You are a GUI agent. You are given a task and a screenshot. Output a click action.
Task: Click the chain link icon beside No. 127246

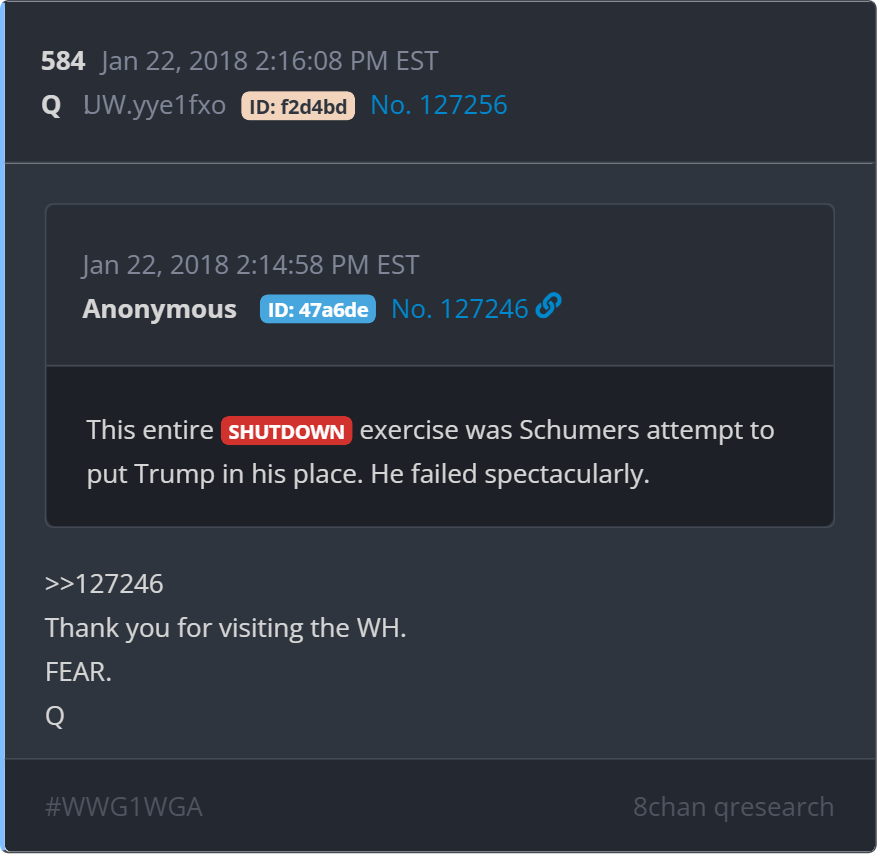(548, 306)
